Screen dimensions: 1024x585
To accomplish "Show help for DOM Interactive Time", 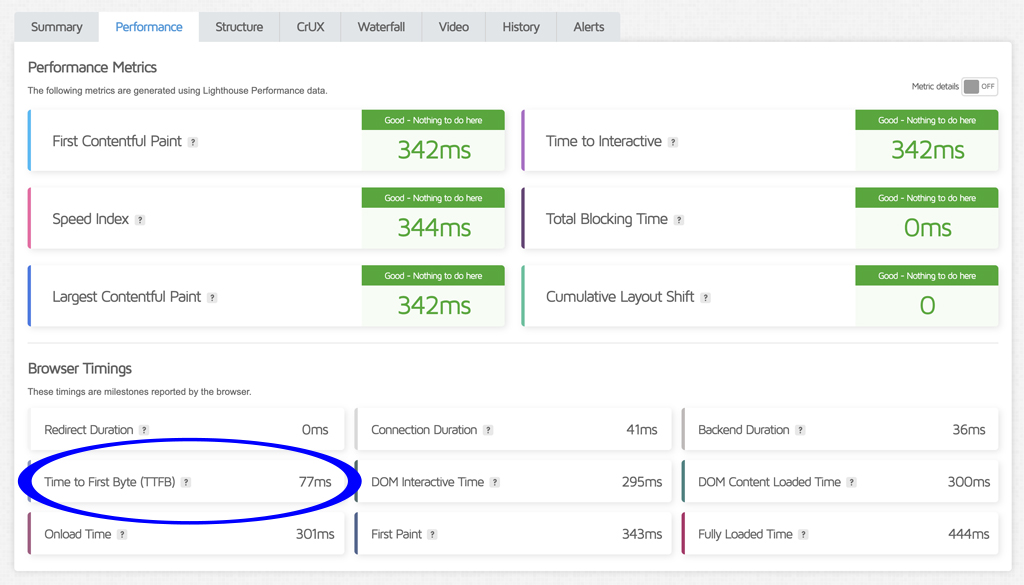I will pyautogui.click(x=495, y=482).
